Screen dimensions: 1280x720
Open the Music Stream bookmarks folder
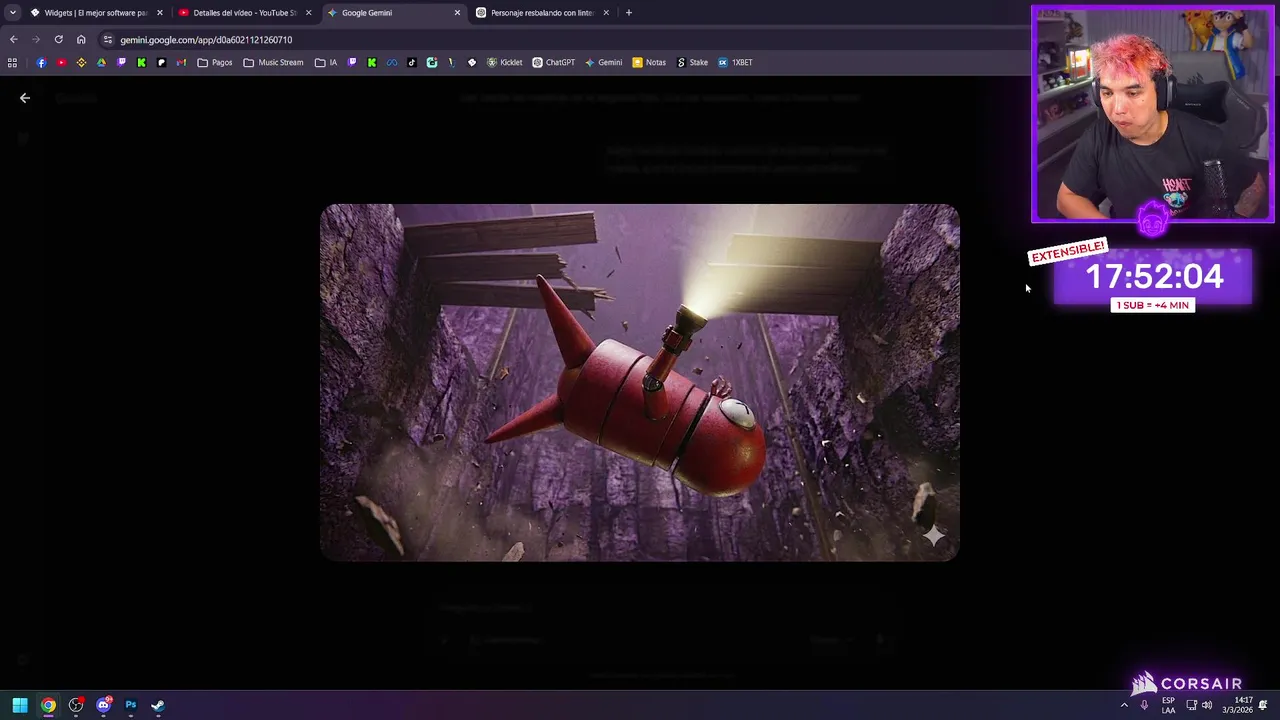click(273, 62)
